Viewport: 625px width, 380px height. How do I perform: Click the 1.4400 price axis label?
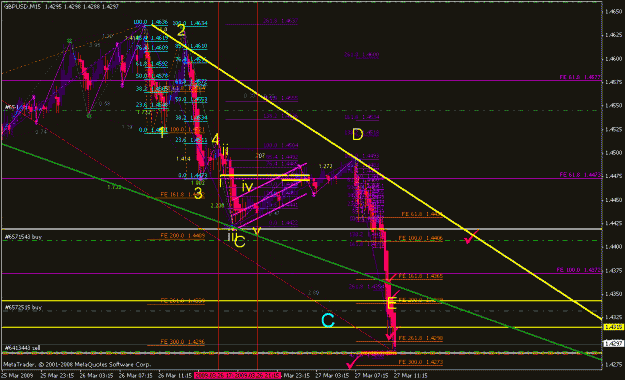613,247
